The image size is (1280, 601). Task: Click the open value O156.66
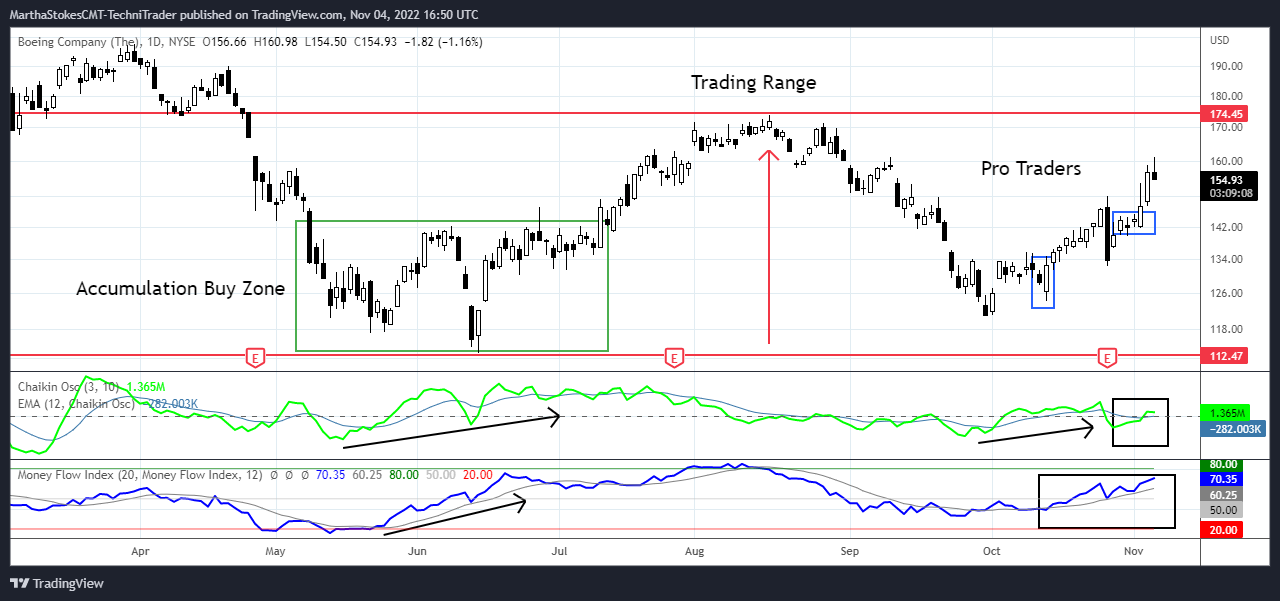coord(225,42)
